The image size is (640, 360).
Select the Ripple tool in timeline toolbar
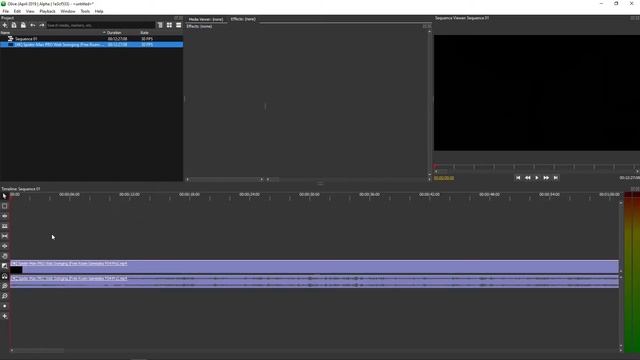[5, 216]
